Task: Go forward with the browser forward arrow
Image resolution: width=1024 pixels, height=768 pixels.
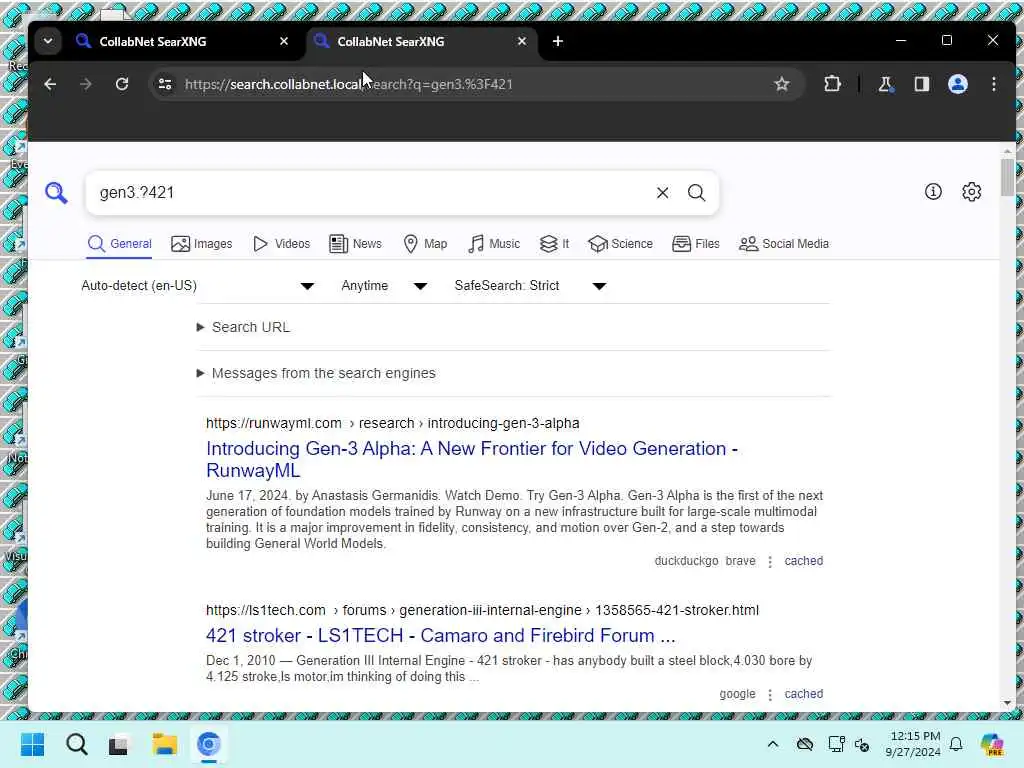Action: pos(86,84)
